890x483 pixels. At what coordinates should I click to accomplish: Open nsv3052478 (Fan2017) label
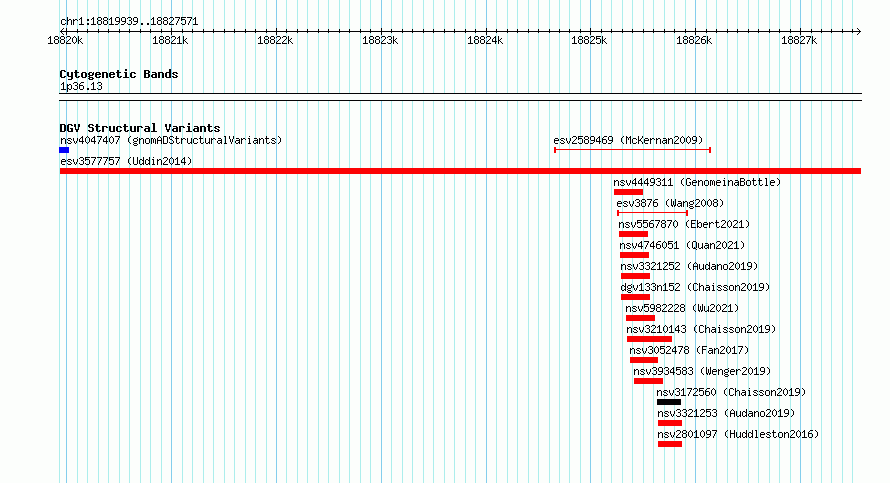coord(689,350)
